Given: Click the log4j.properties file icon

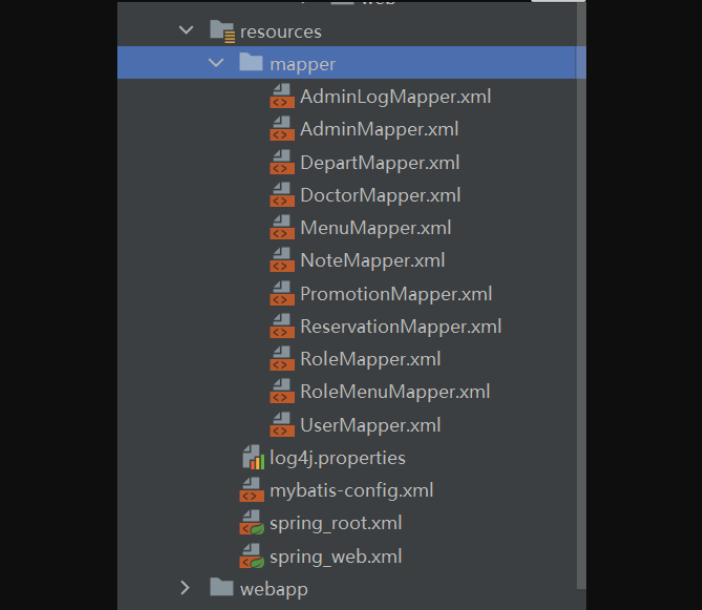Looking at the screenshot, I should click(x=252, y=458).
